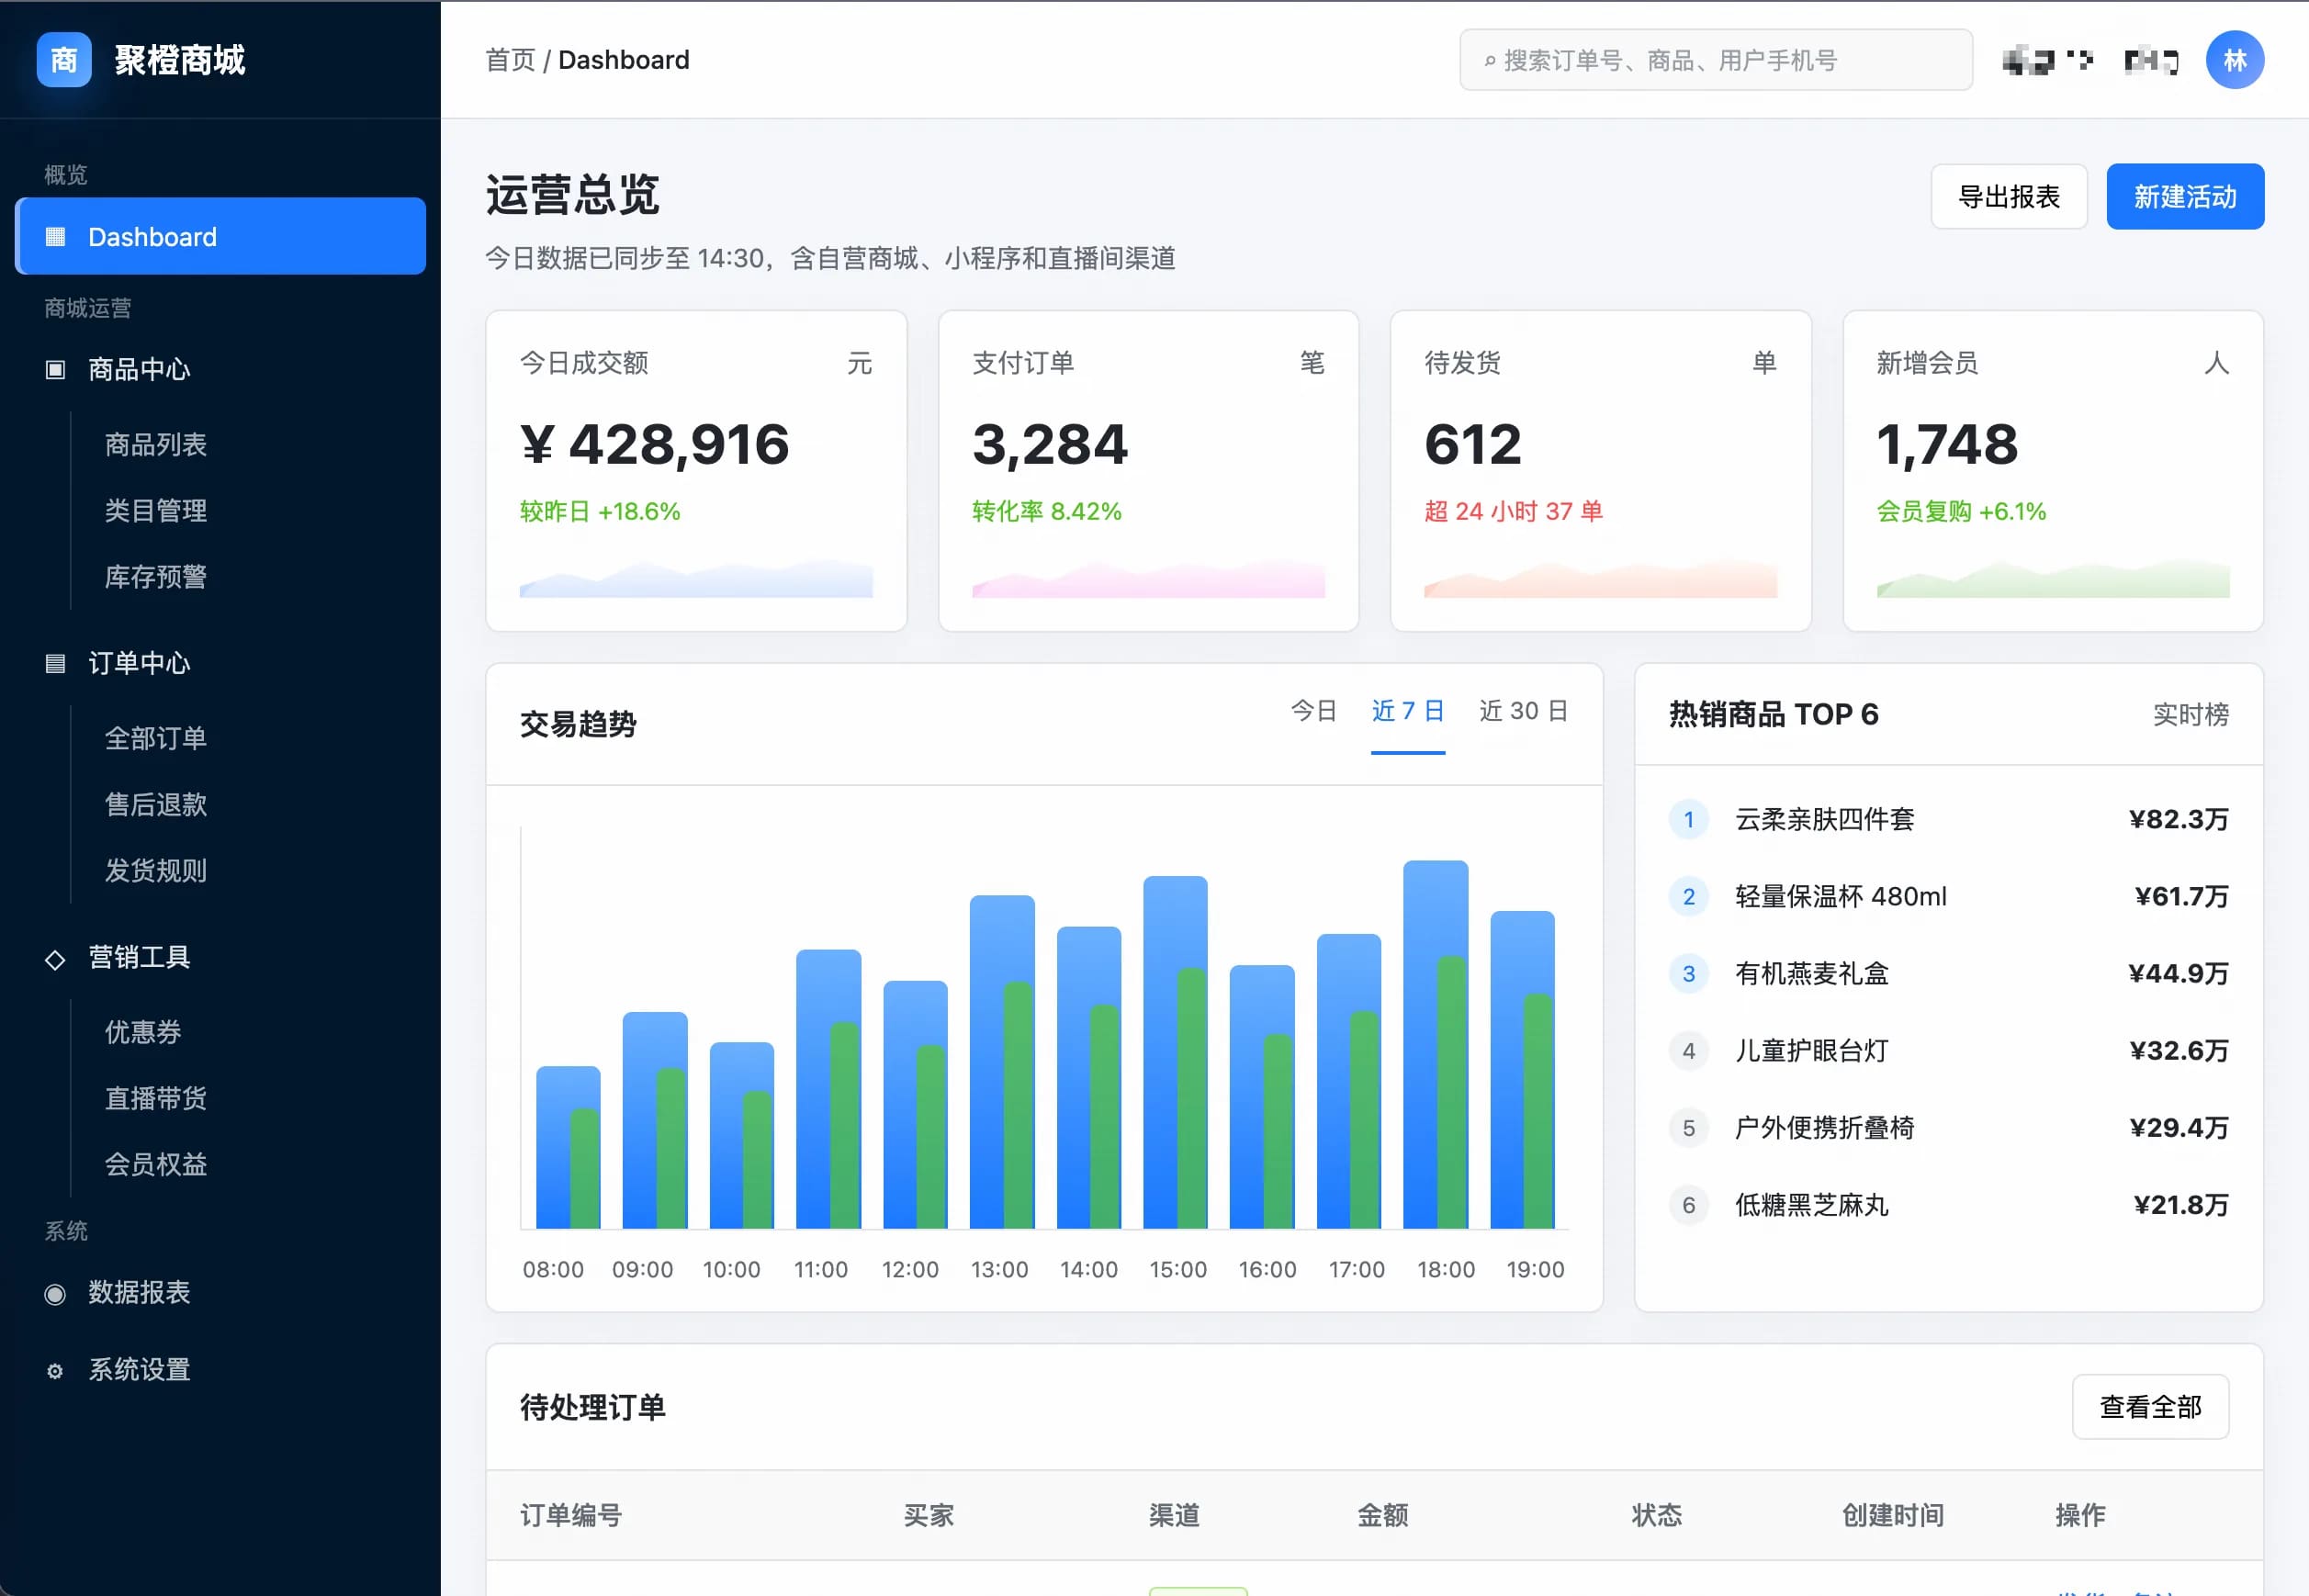Go to 优惠券 under 营销工具
This screenshot has width=2309, height=1596.
[x=143, y=1032]
